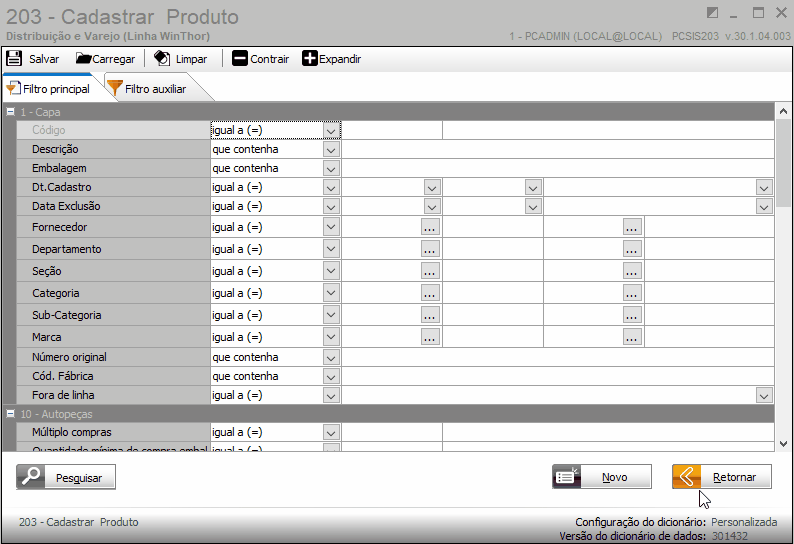The image size is (794, 544).
Task: Click Carregar in the toolbar
Action: click(106, 59)
